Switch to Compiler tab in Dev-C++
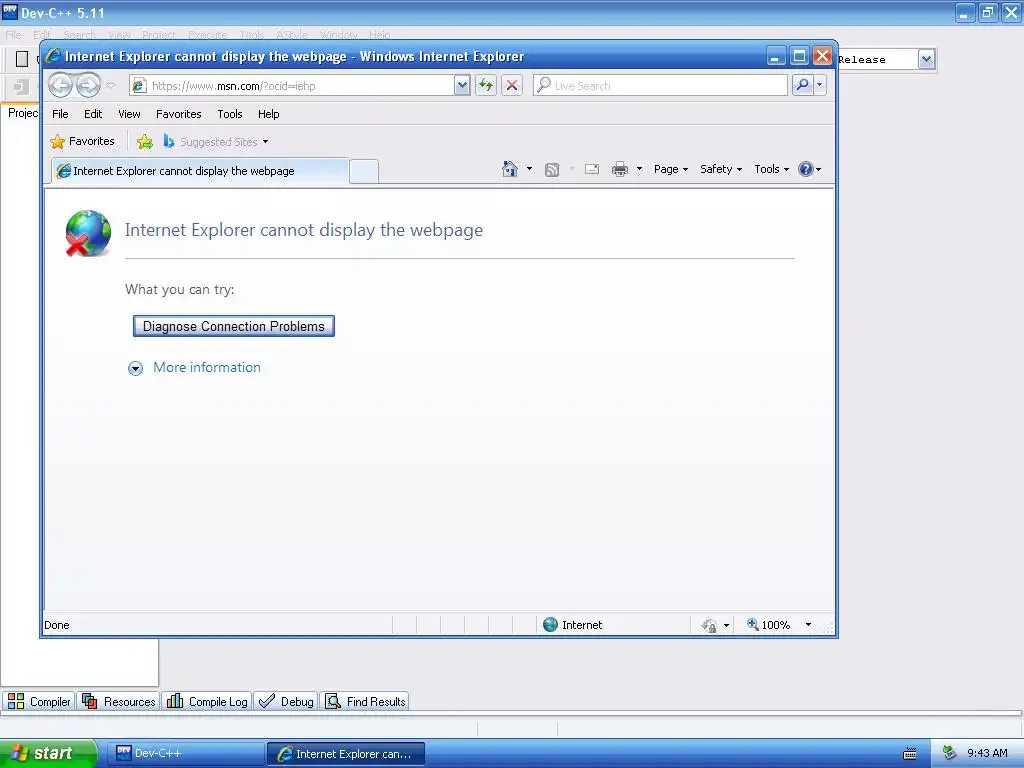Screen dimensions: 1024x768 point(39,701)
